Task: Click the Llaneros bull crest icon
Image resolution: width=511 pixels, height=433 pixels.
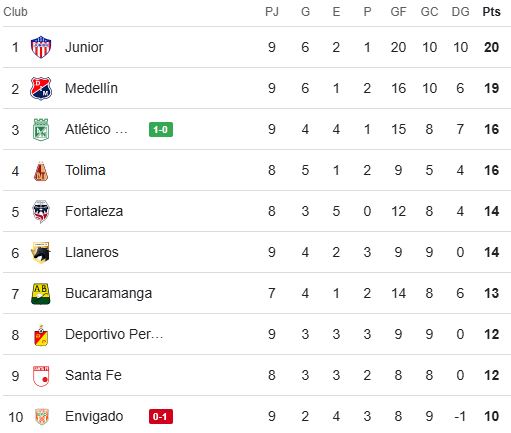Action: pyautogui.click(x=41, y=252)
